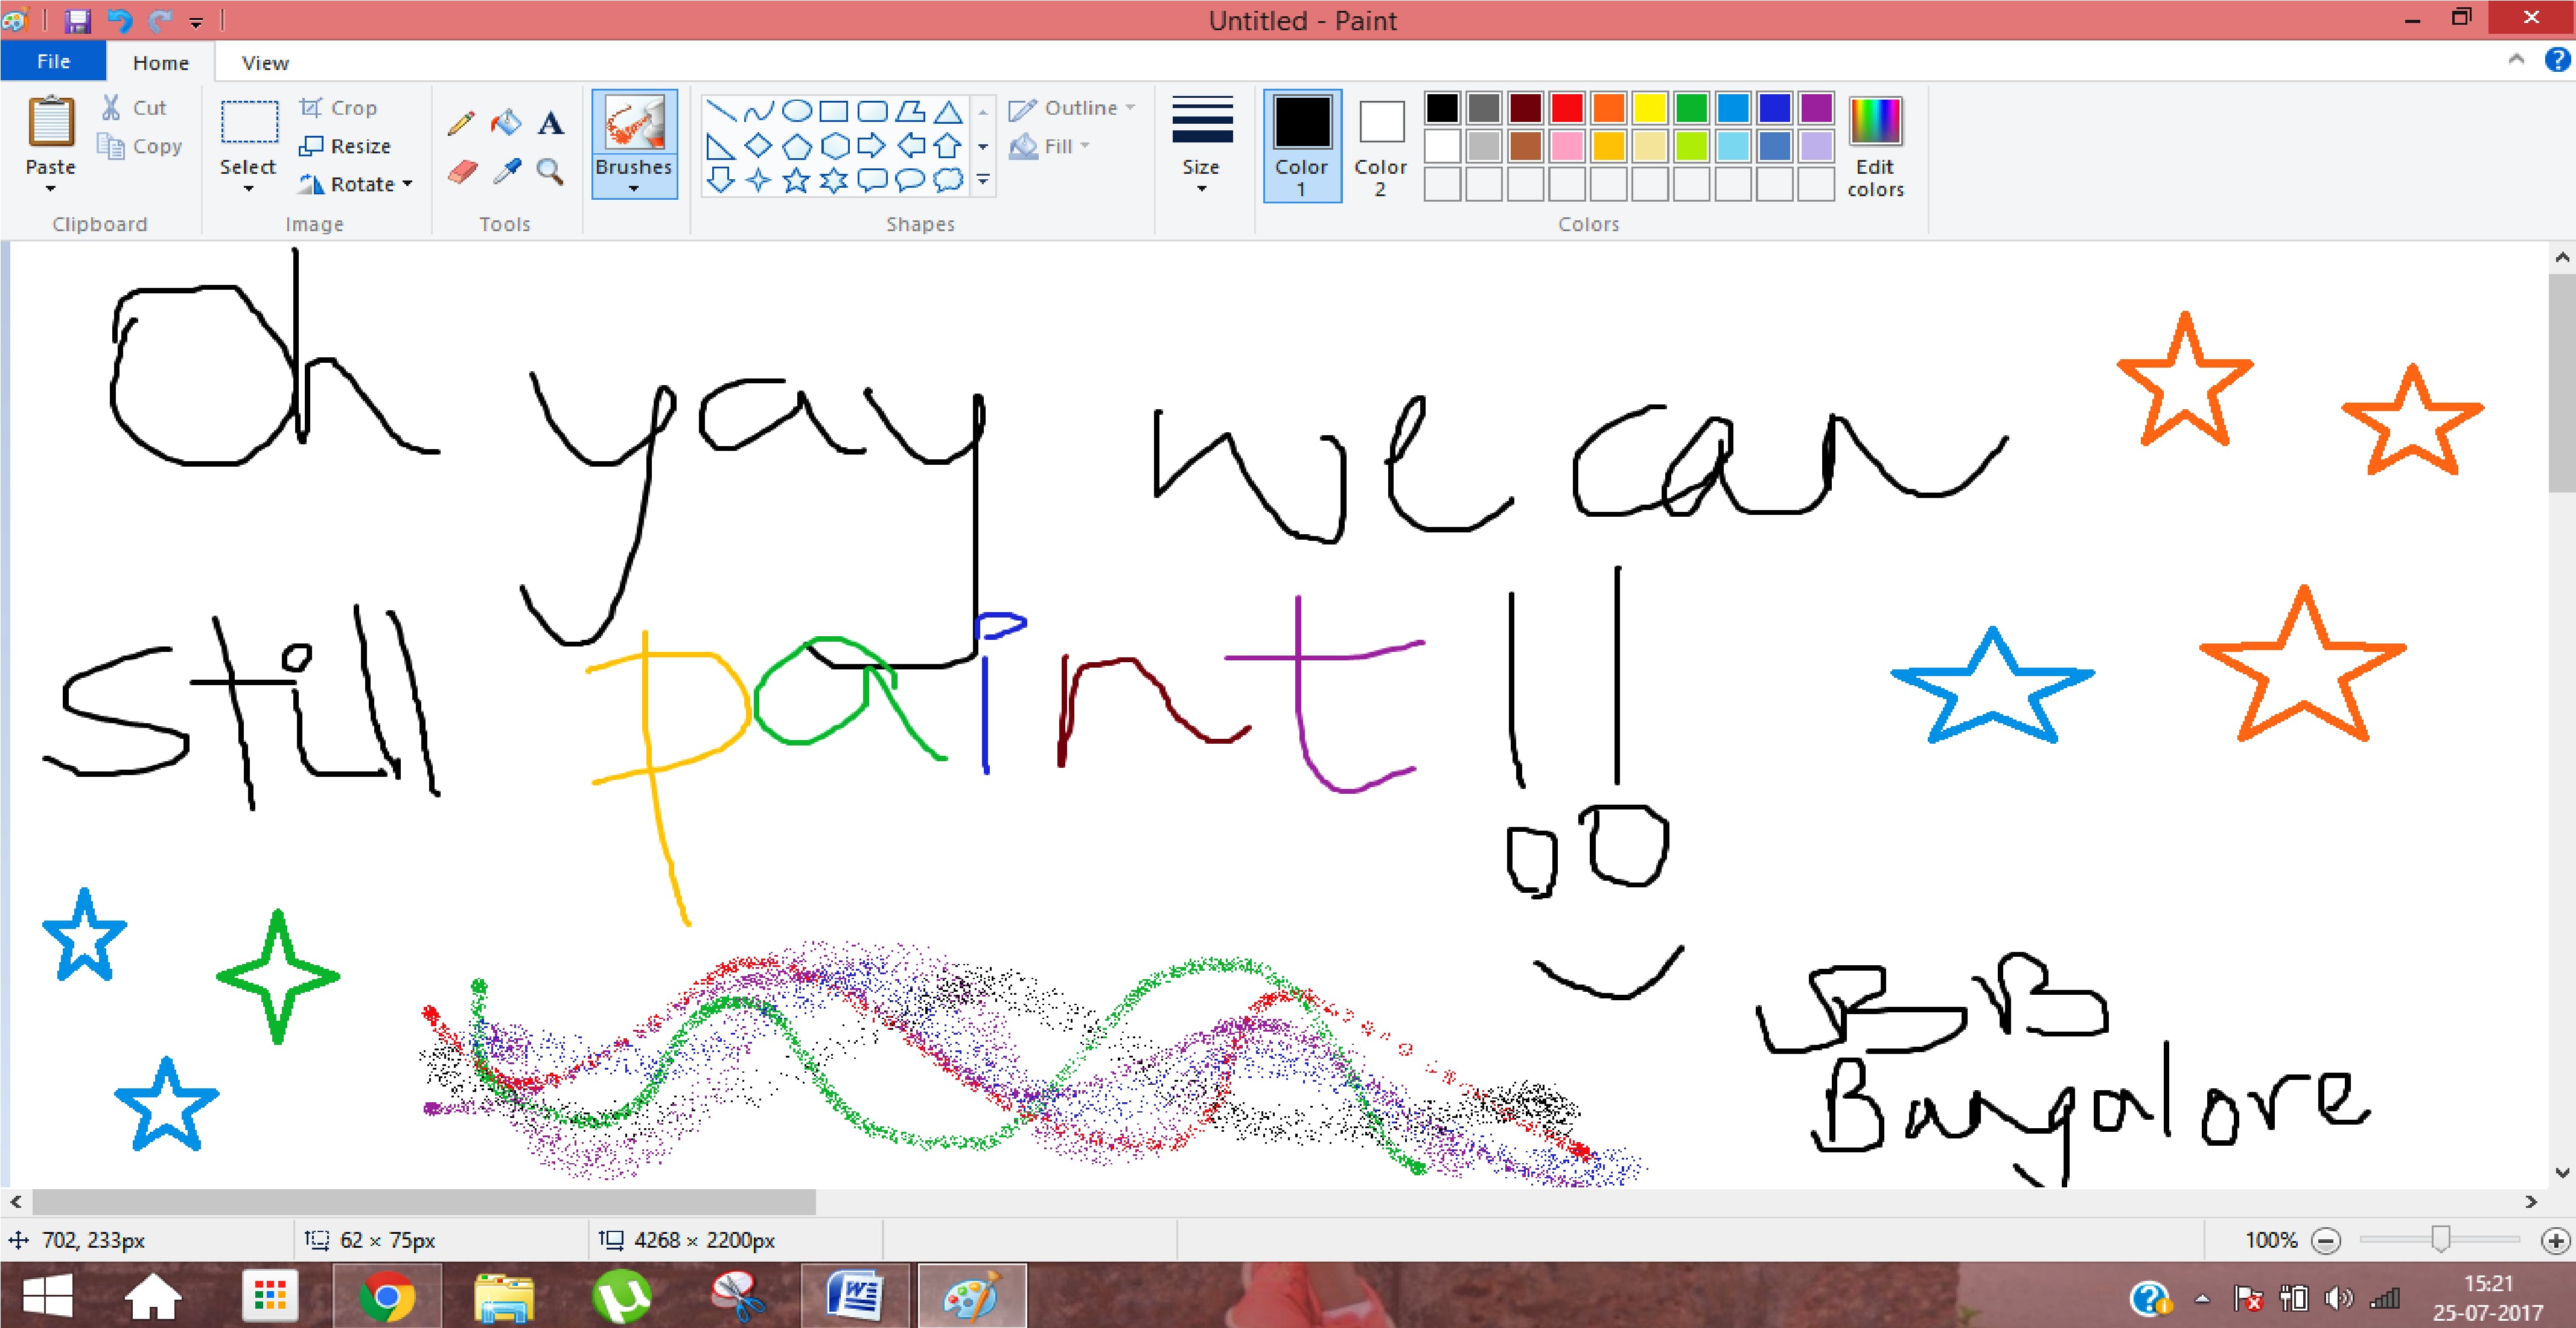Collapse the ribbon with the chevron

click(2516, 60)
